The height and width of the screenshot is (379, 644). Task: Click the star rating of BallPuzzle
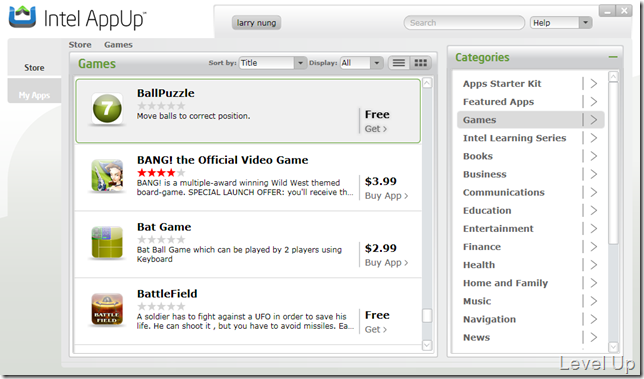click(161, 106)
